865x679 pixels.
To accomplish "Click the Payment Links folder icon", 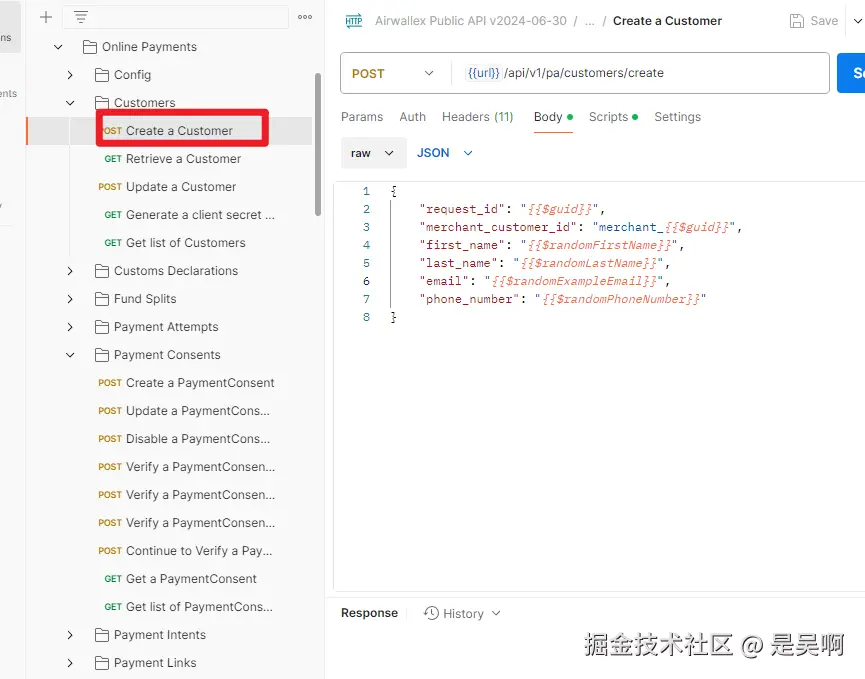I will [102, 663].
